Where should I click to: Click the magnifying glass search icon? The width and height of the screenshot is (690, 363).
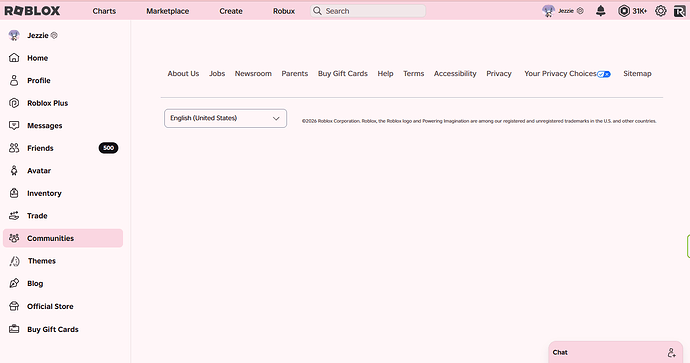click(317, 11)
